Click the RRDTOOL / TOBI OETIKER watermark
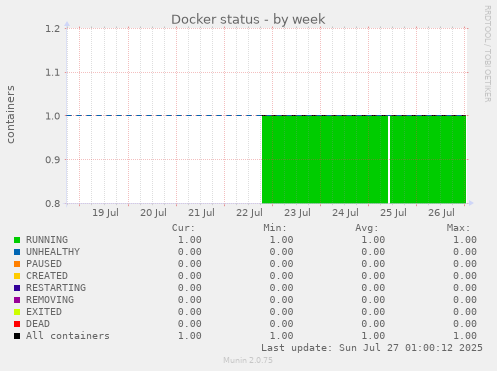The height and width of the screenshot is (371, 497). tap(487, 54)
